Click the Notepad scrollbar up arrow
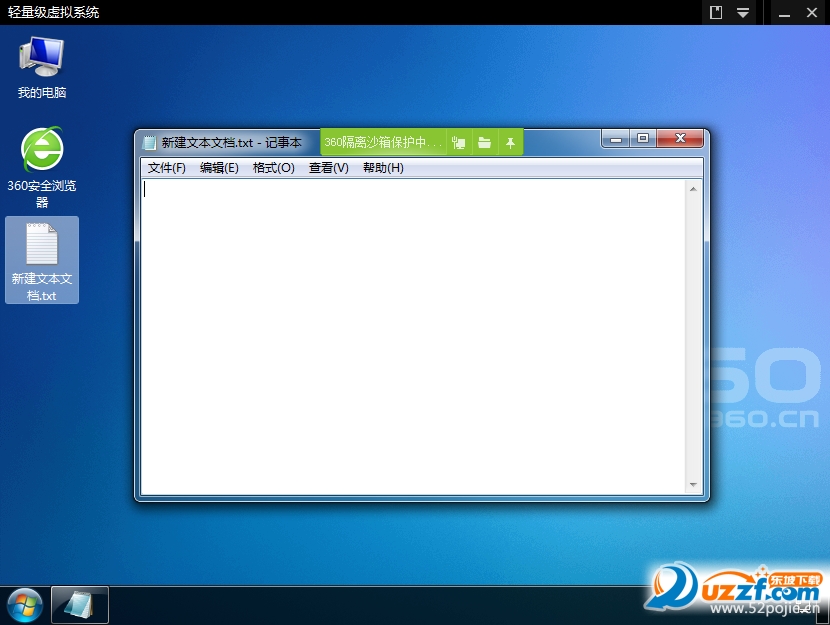830x625 pixels. pos(693,189)
